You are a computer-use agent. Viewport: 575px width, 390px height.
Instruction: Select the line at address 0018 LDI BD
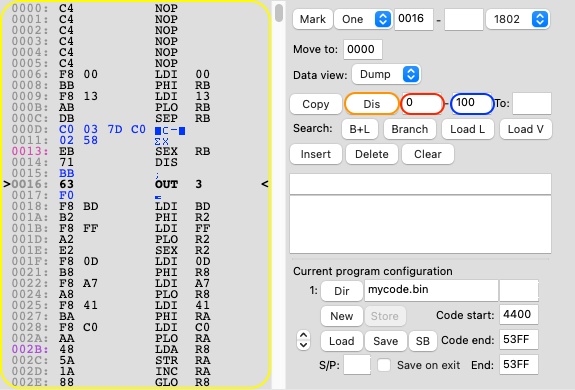(x=136, y=206)
